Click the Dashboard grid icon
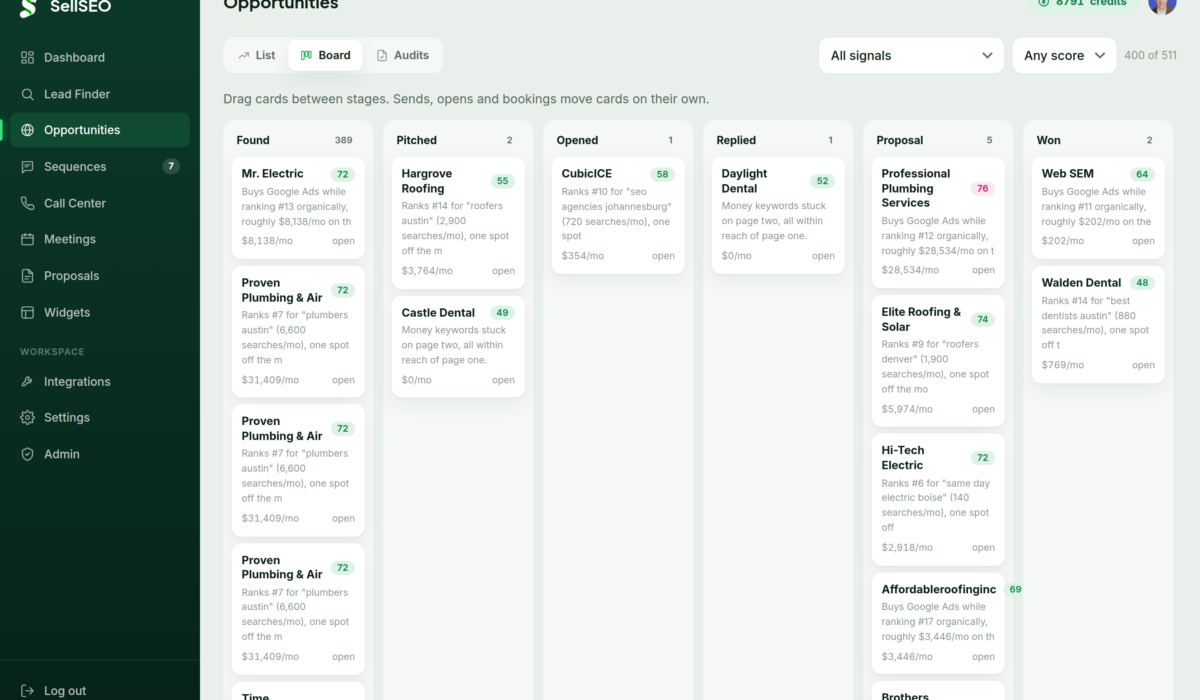The width and height of the screenshot is (1200, 700). click(27, 58)
